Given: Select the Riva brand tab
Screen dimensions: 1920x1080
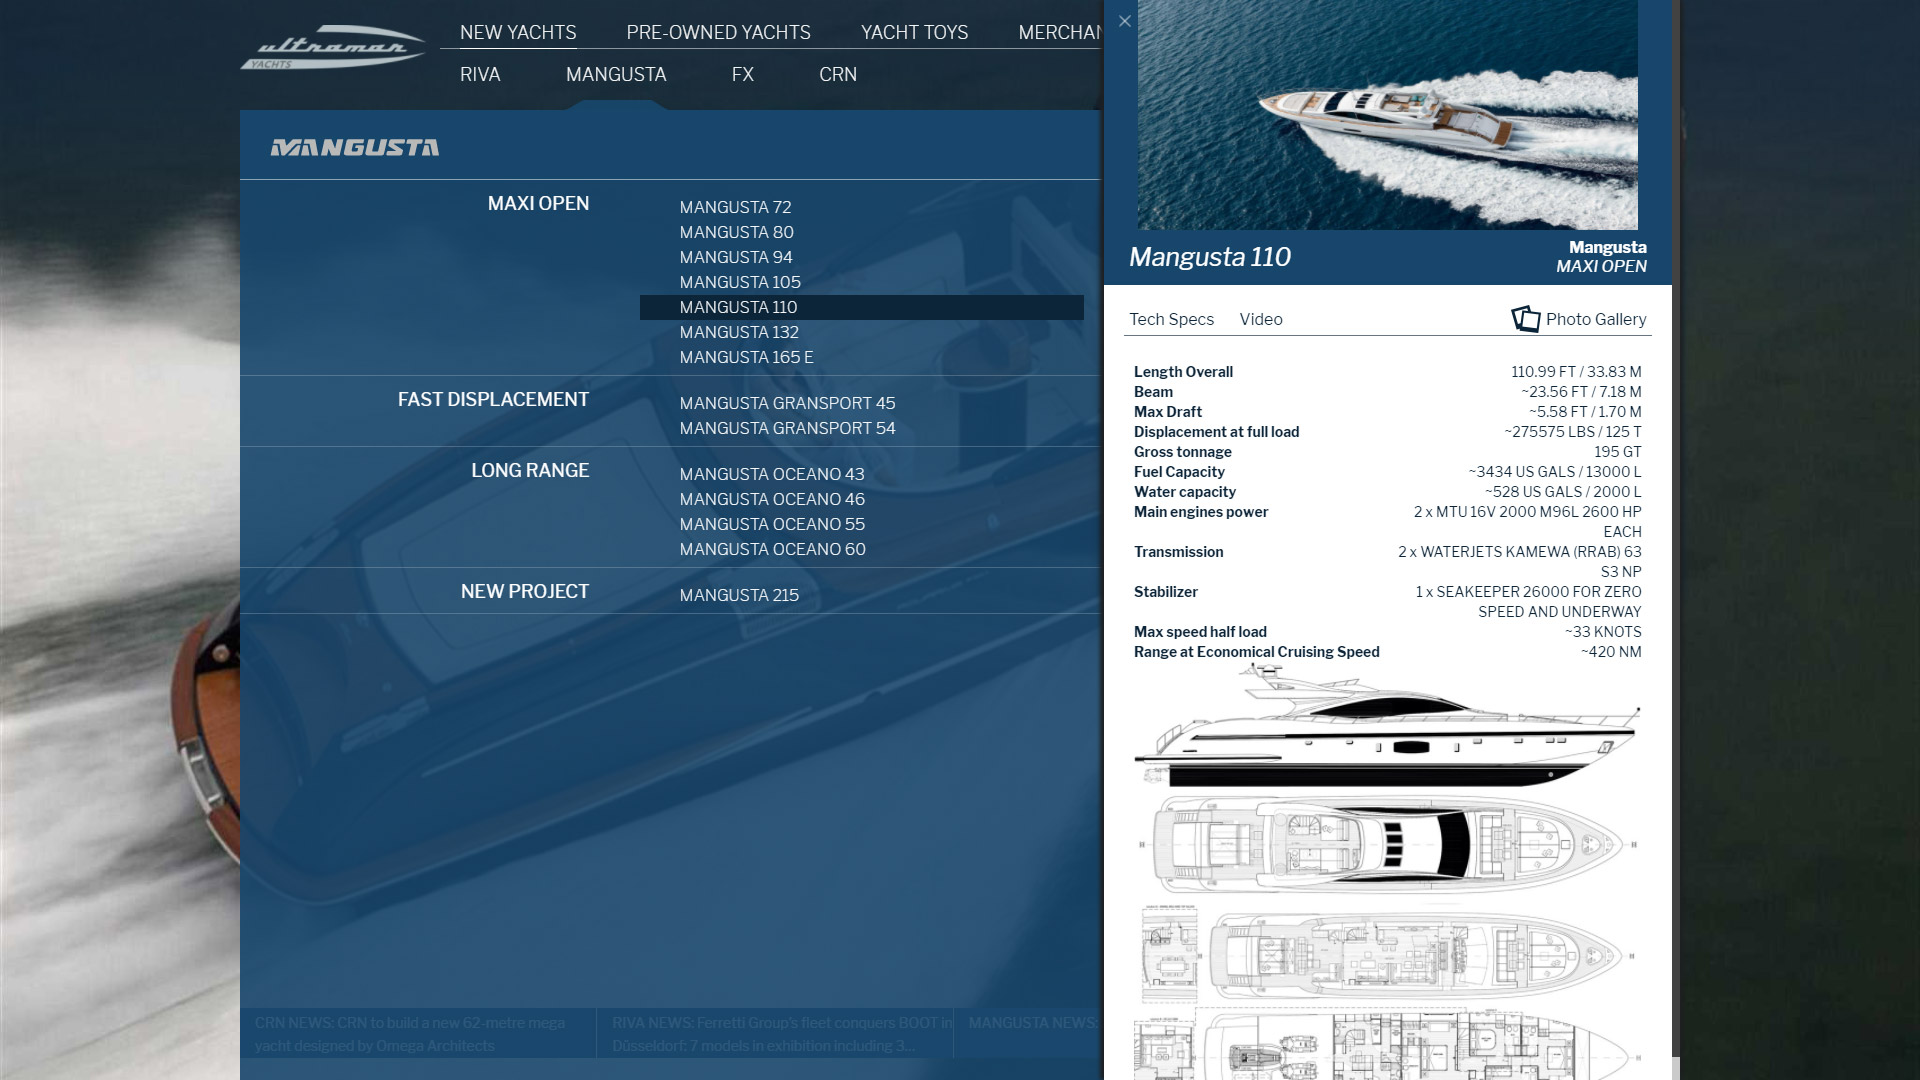Looking at the screenshot, I should click(480, 74).
